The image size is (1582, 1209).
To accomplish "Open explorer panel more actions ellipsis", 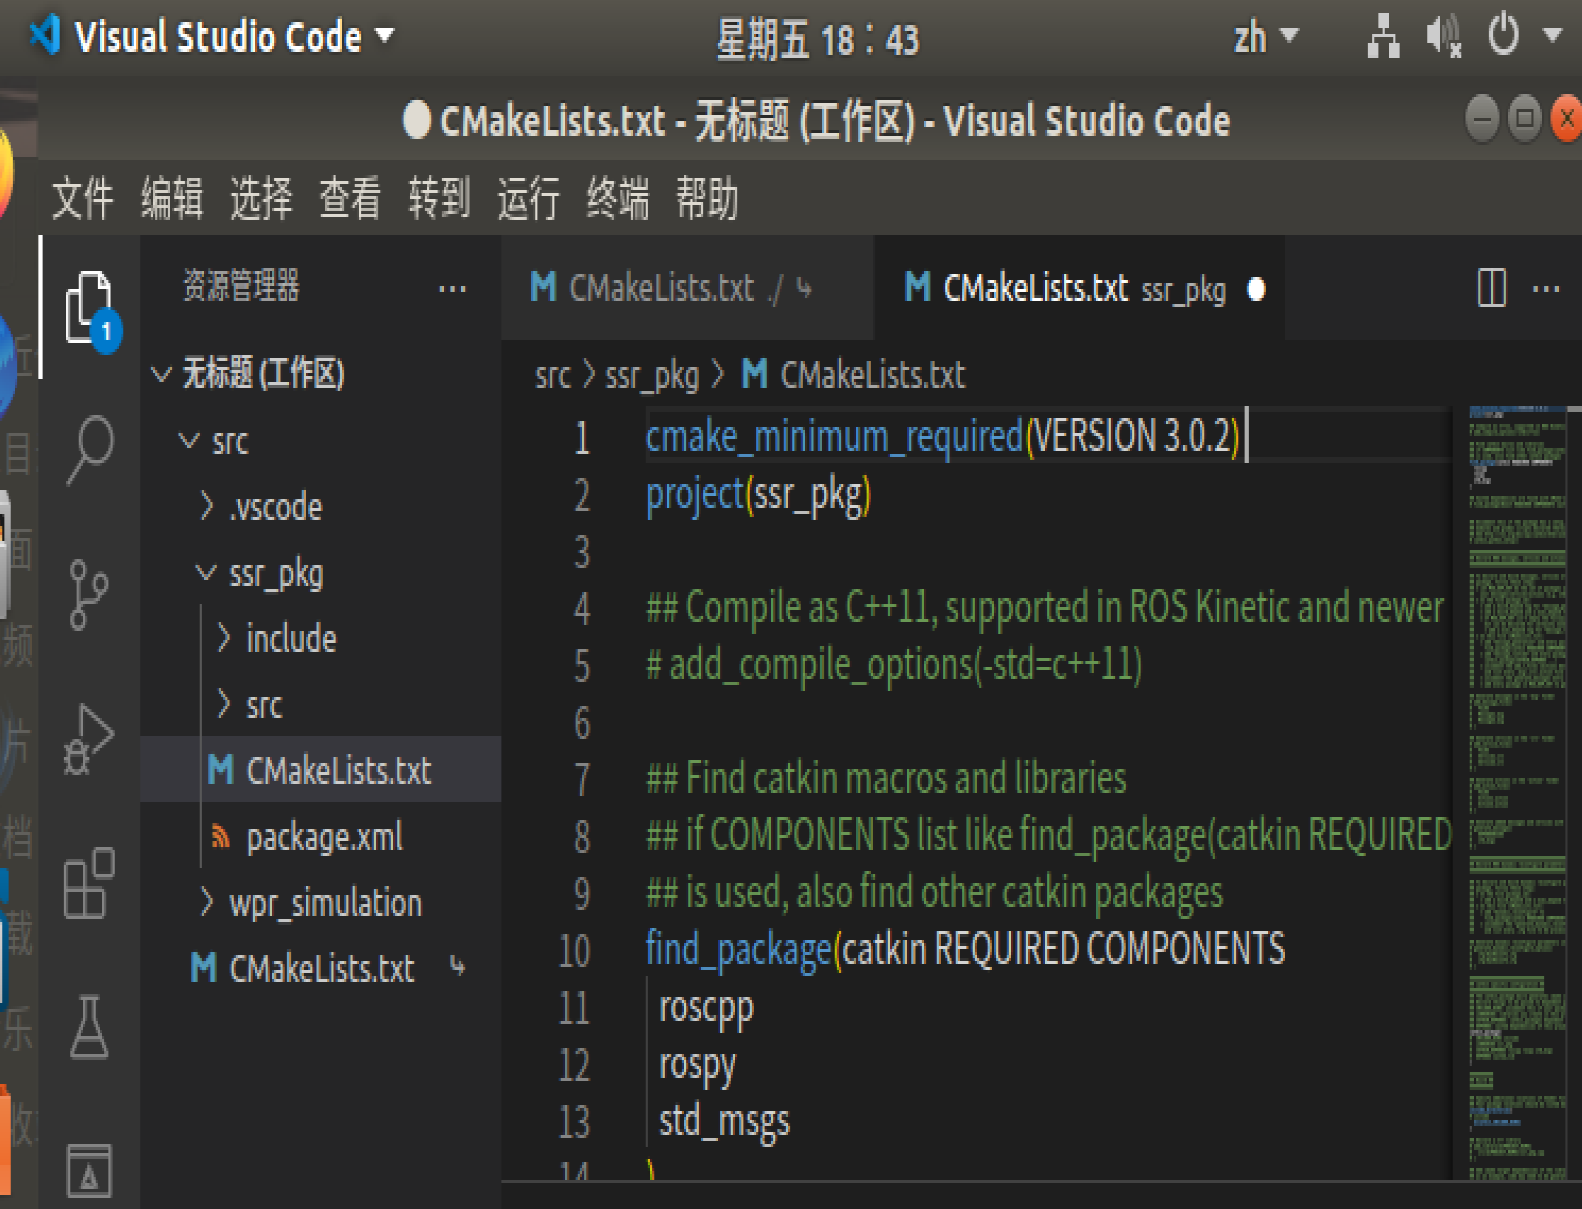I will 452,289.
